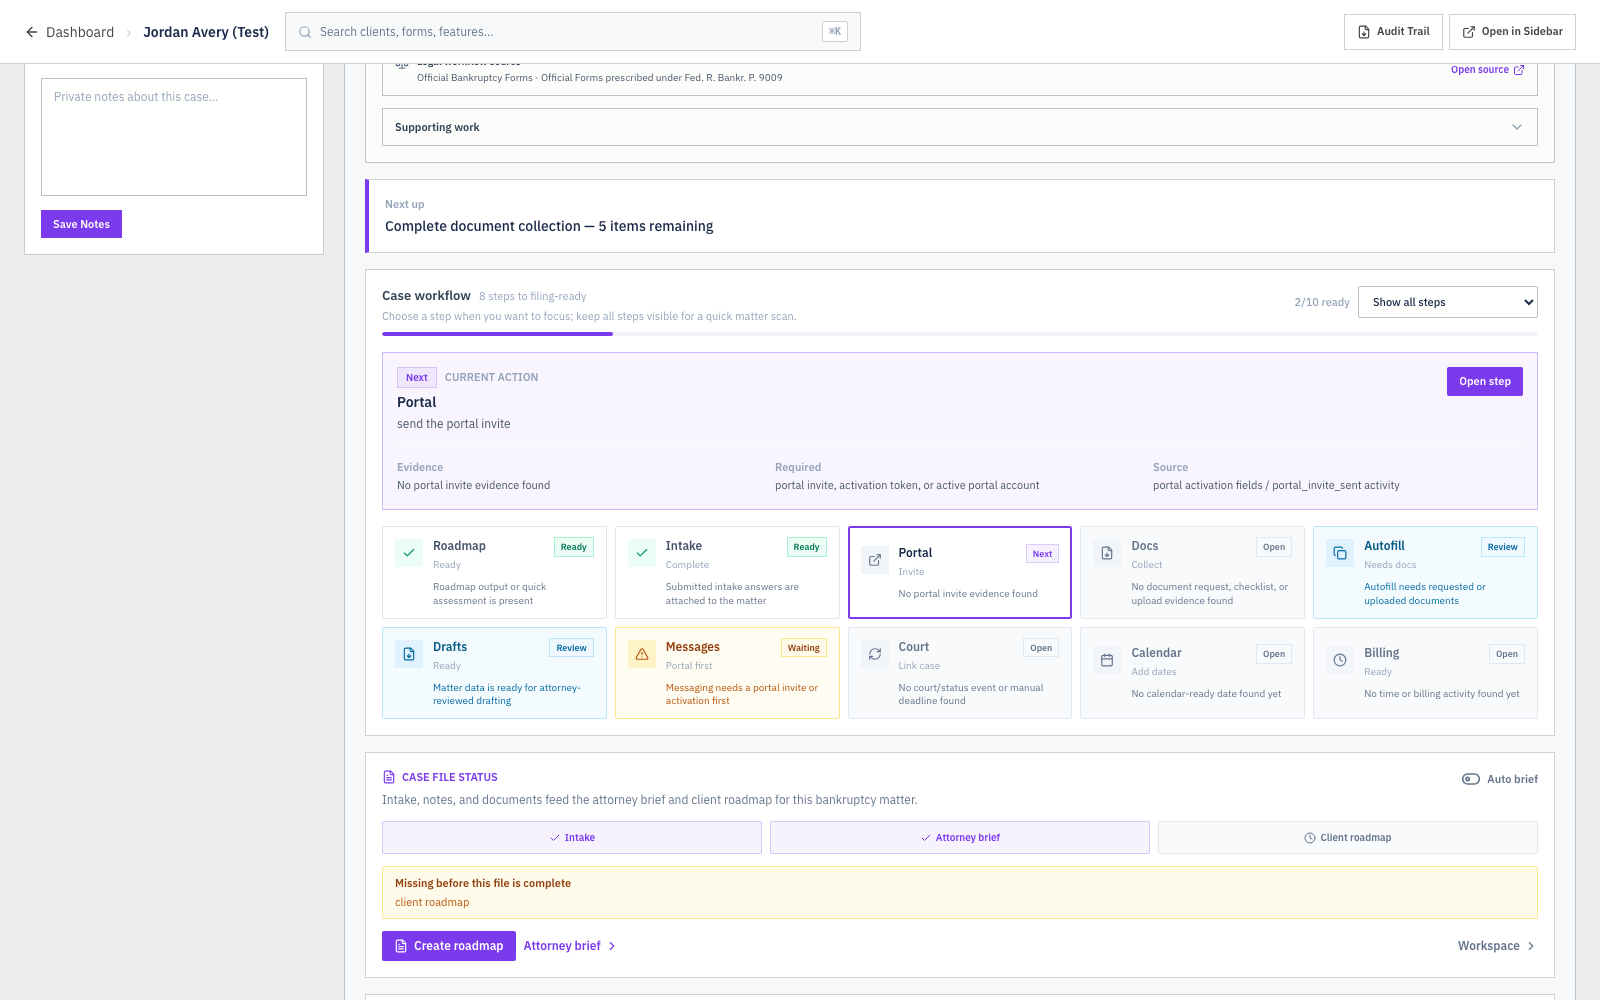Open the Attorney brief link
Viewport: 1600px width, 1000px height.
click(569, 946)
